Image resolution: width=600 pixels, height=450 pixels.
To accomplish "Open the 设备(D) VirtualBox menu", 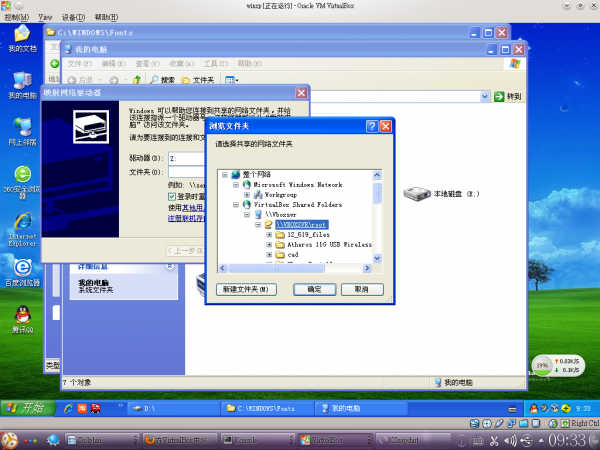I will point(73,17).
